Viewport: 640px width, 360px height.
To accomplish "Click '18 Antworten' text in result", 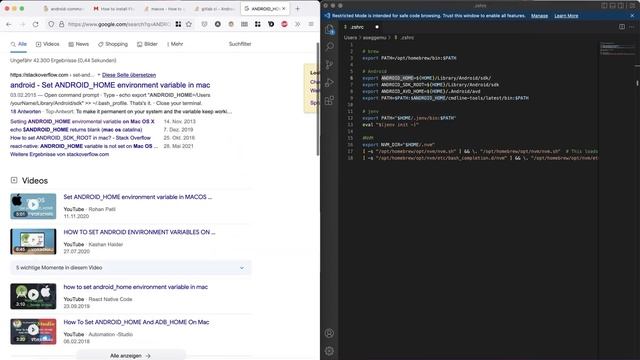I will 25,111.
